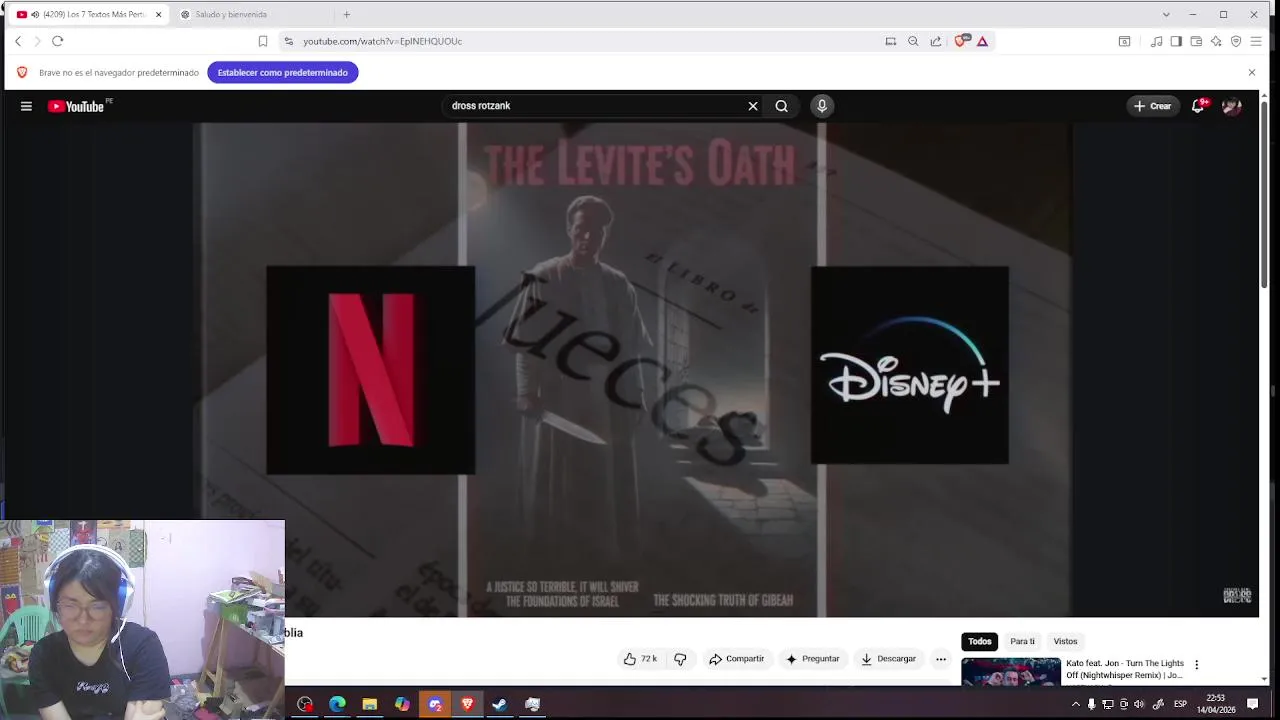Open the picture-in-picture / cast icon in address bar

[x=890, y=41]
